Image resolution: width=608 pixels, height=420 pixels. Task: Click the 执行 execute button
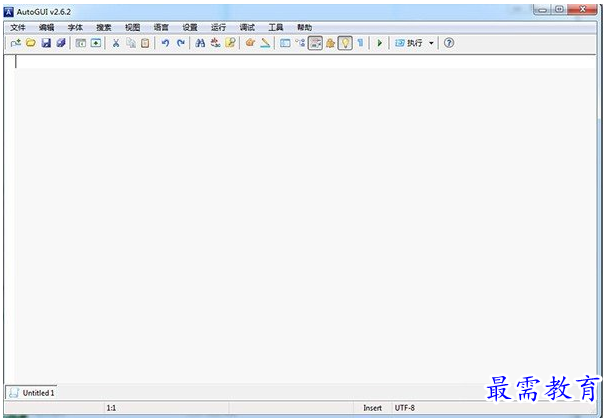tap(409, 43)
